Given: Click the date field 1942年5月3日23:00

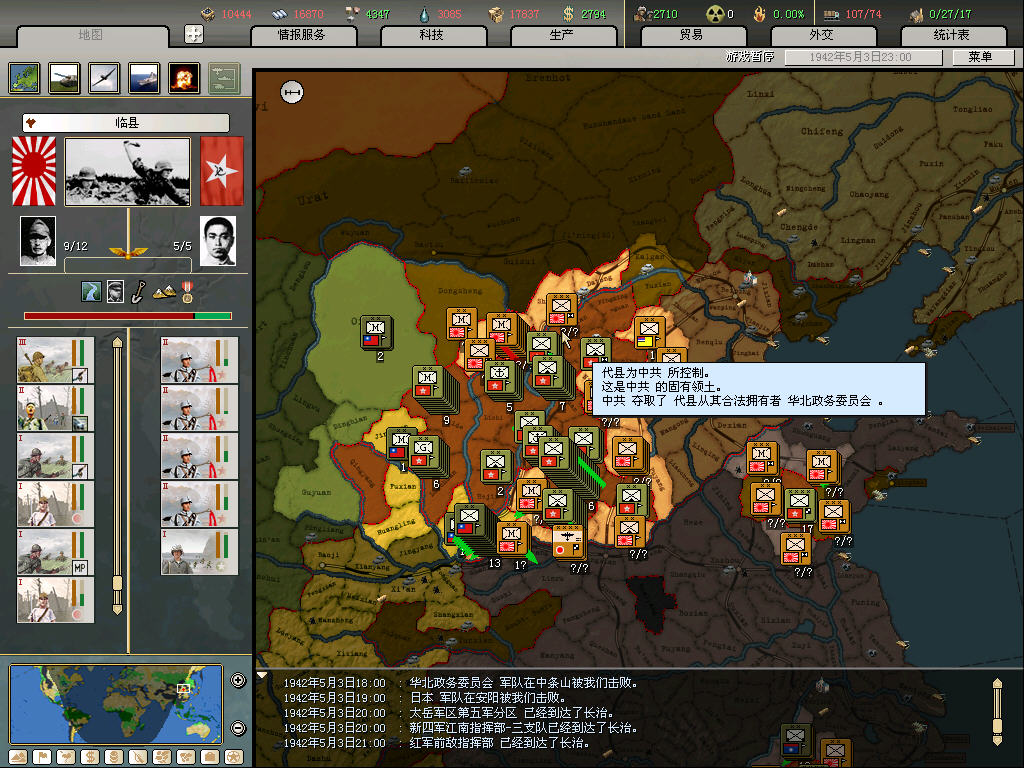Looking at the screenshot, I should 863,57.
